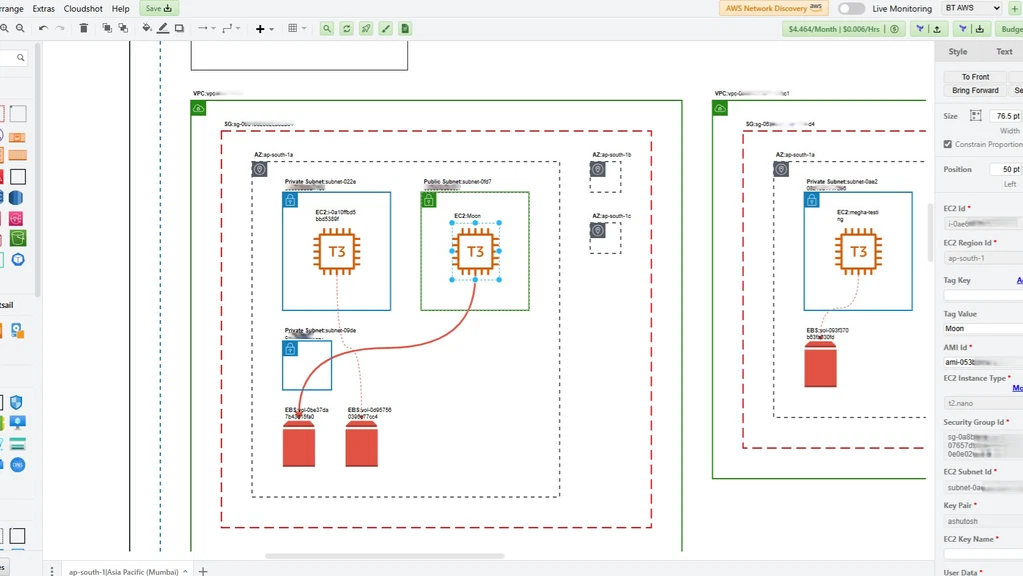The width and height of the screenshot is (1023, 576).
Task: Add a new page with plus icon
Action: tap(203, 571)
